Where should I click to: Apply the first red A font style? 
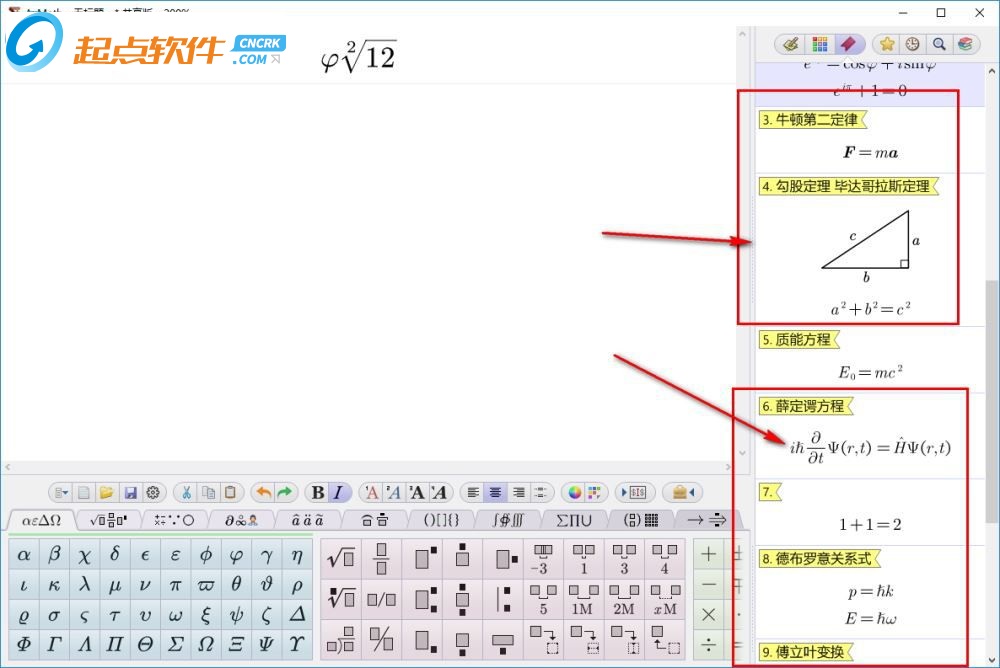(372, 493)
